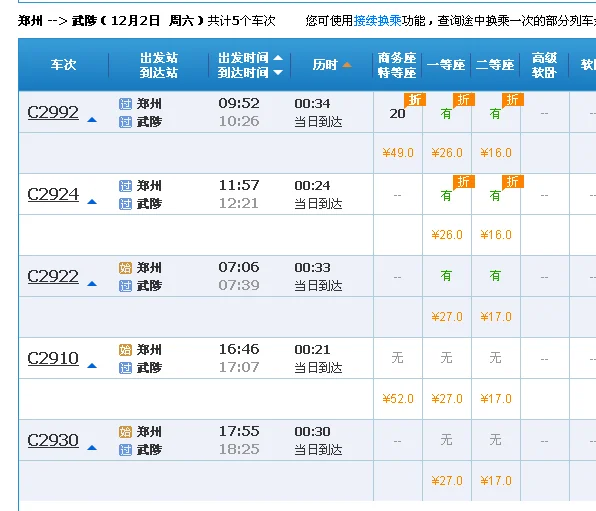Screen dimensions: 596x511
Task: Select first class 有 for C2922
Action: pyautogui.click(x=446, y=276)
